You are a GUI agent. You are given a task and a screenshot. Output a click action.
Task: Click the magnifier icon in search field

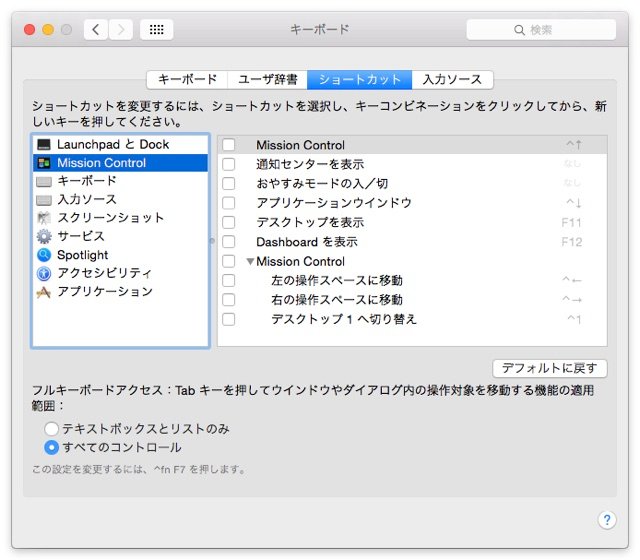[519, 30]
